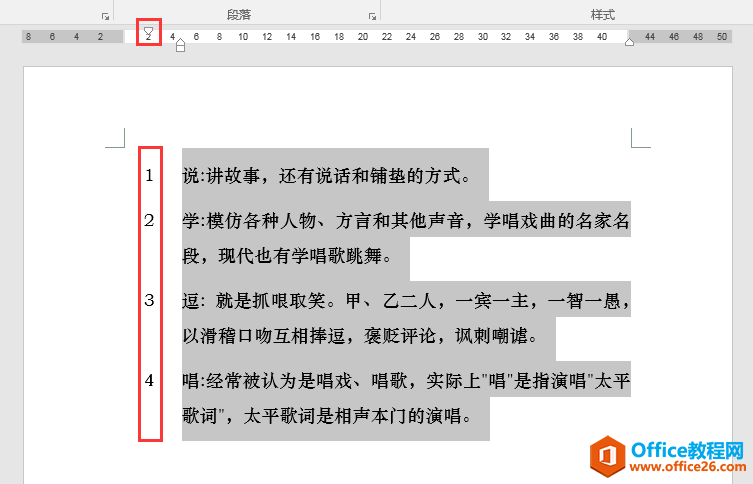Click the line starting with 以滑稽口吻
This screenshot has width=753, height=484.
(x=360, y=336)
